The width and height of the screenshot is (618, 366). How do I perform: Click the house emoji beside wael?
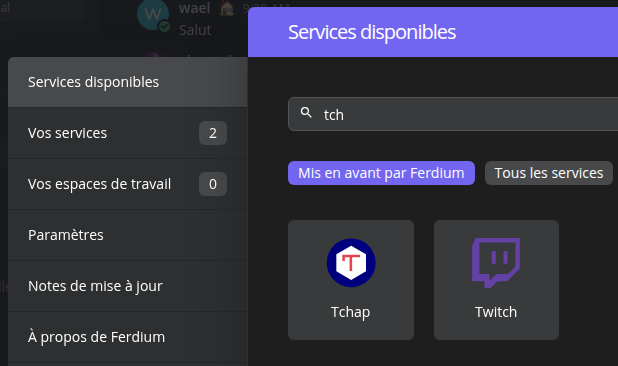227,8
